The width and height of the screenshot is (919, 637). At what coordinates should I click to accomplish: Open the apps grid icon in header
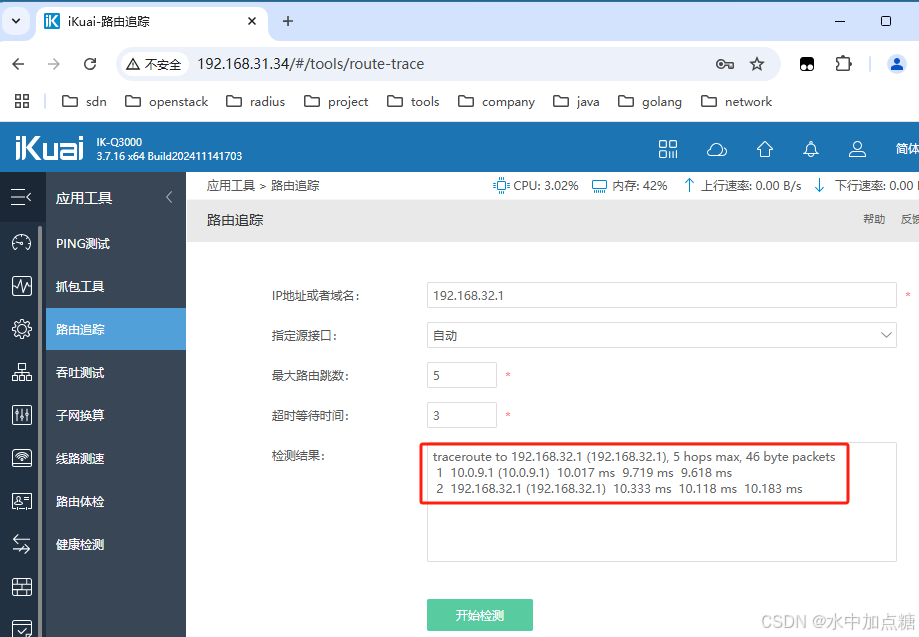pos(668,149)
